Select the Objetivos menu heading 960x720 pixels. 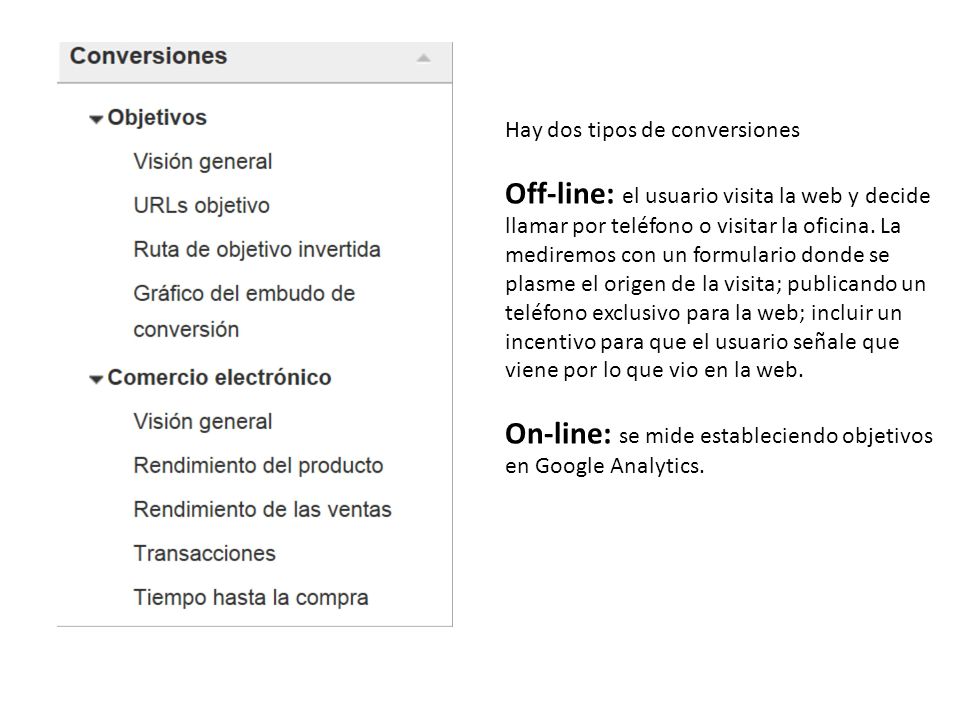(x=157, y=118)
